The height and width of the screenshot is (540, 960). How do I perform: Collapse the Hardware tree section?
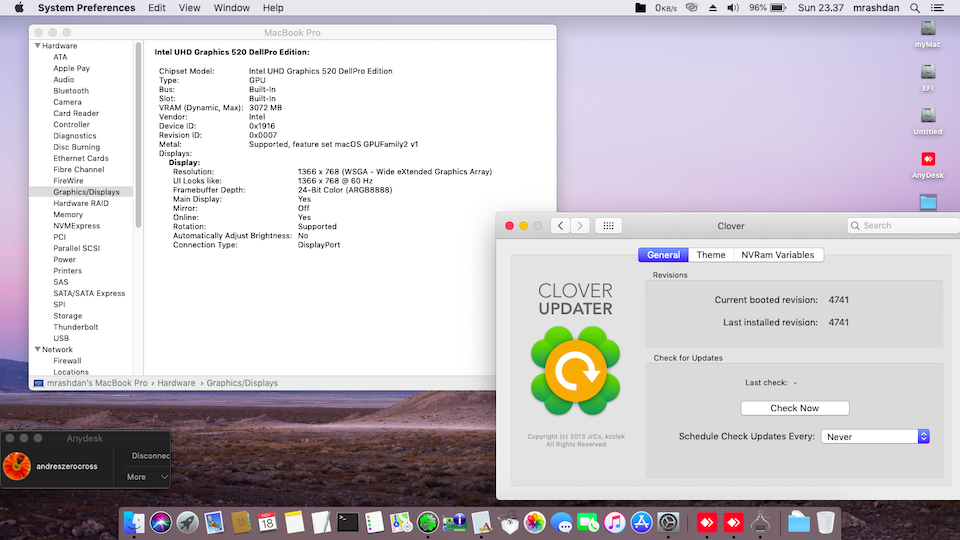(38, 45)
